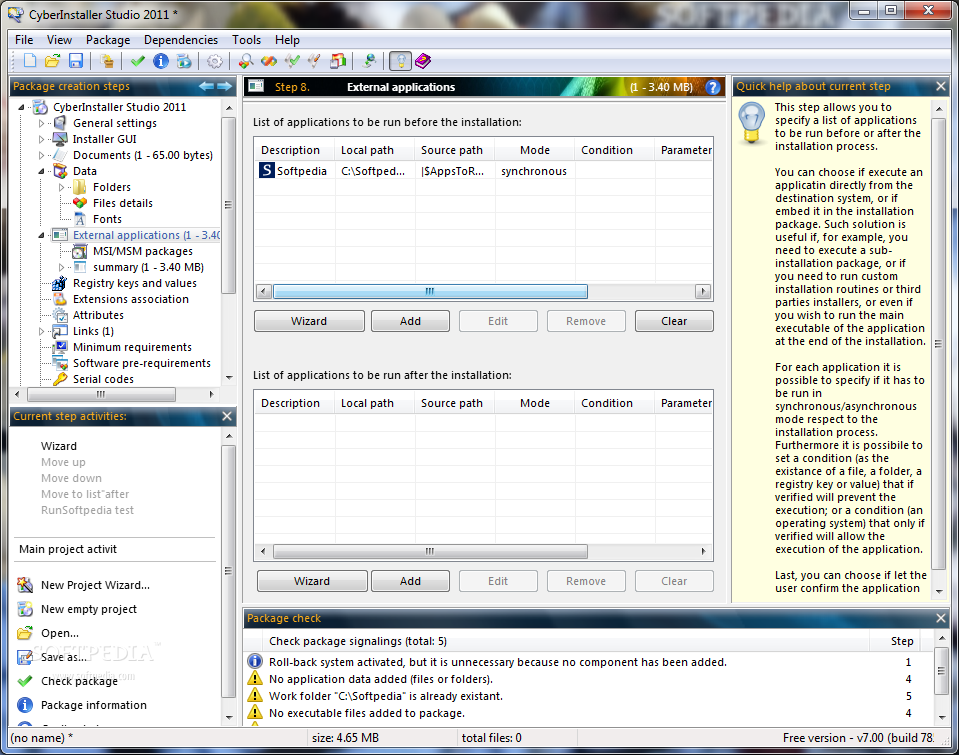Select Registry keys and values item
This screenshot has width=959, height=755.
(135, 283)
